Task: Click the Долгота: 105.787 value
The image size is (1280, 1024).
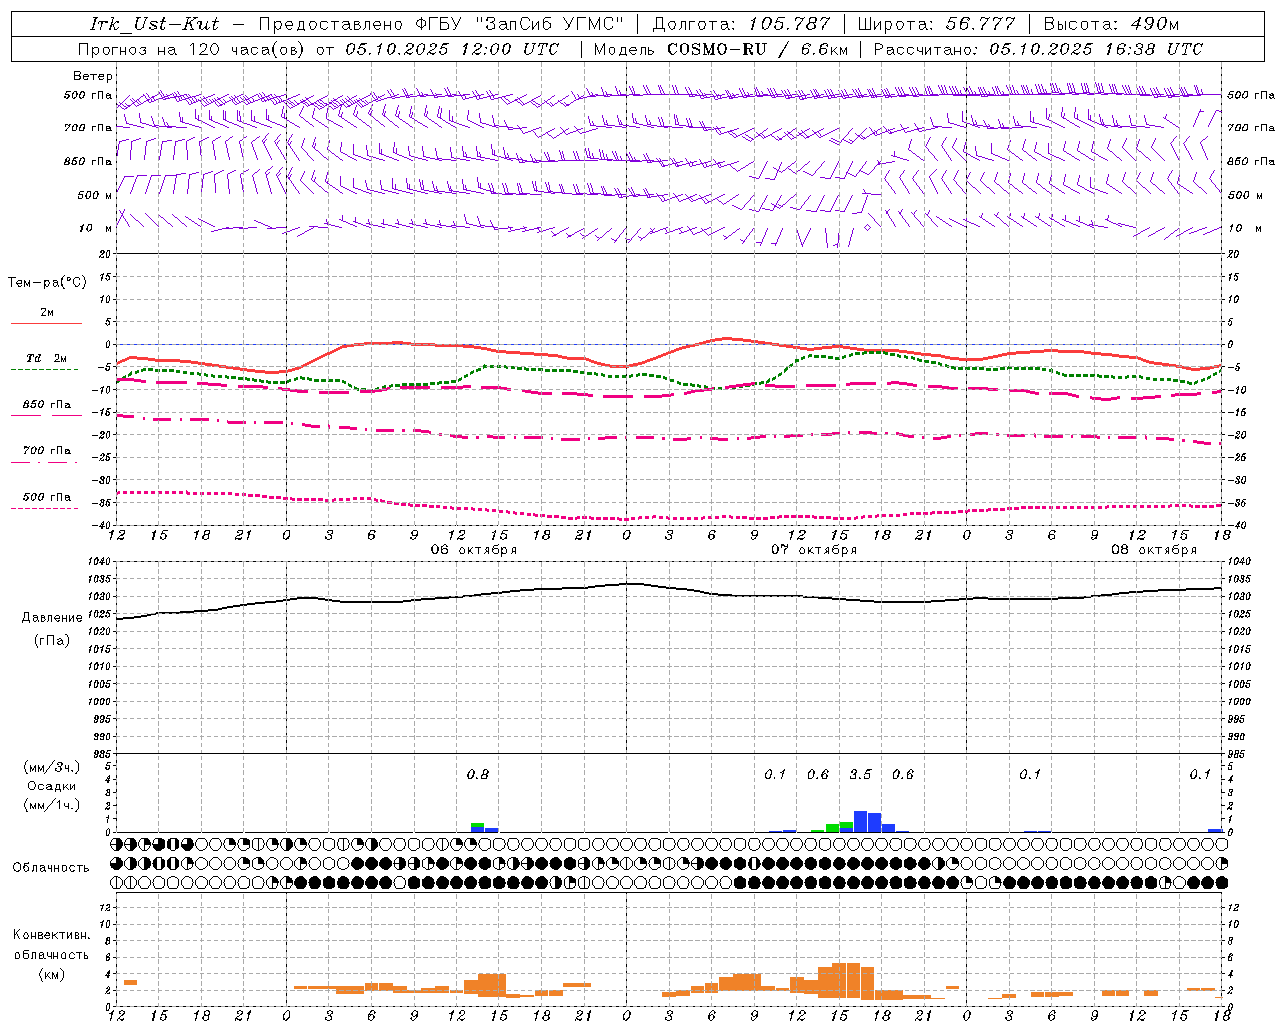Action: pyautogui.click(x=741, y=24)
